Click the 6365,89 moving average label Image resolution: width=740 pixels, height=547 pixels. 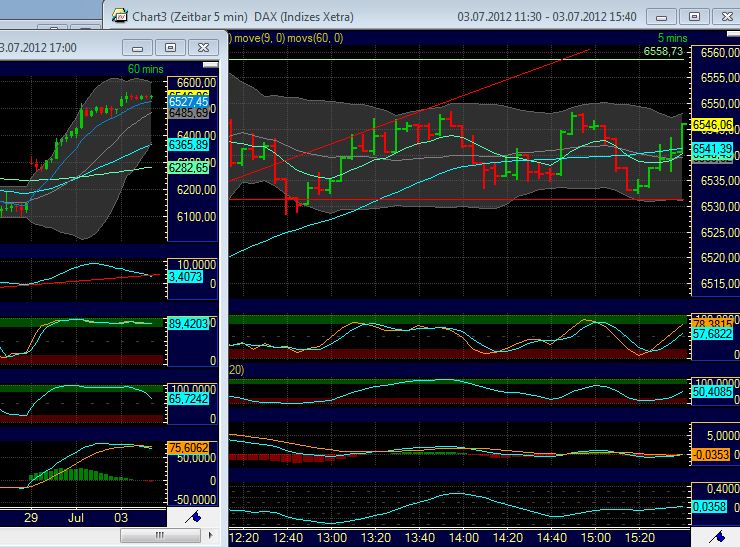[188, 145]
